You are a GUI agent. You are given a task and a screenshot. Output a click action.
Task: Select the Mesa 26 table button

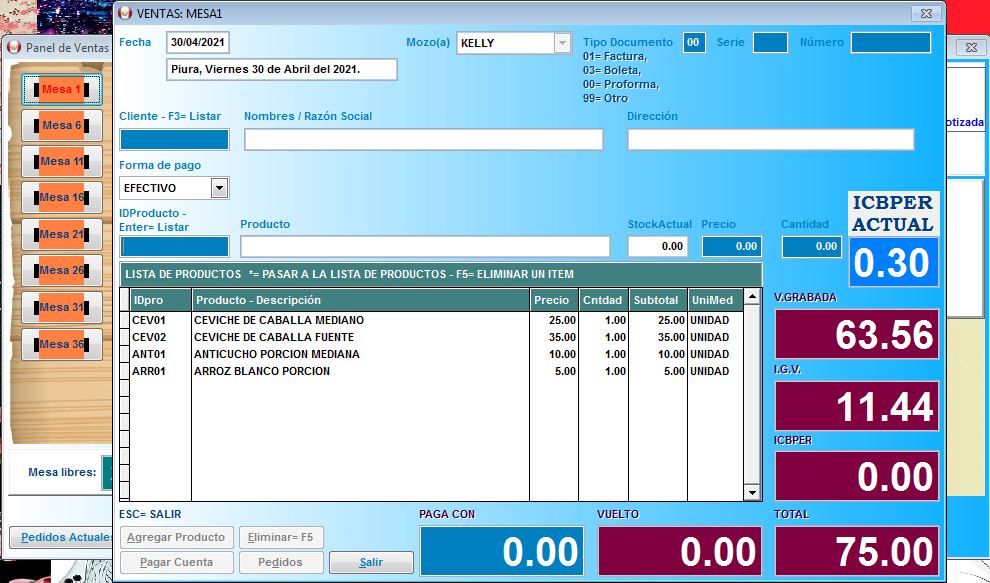click(x=62, y=270)
